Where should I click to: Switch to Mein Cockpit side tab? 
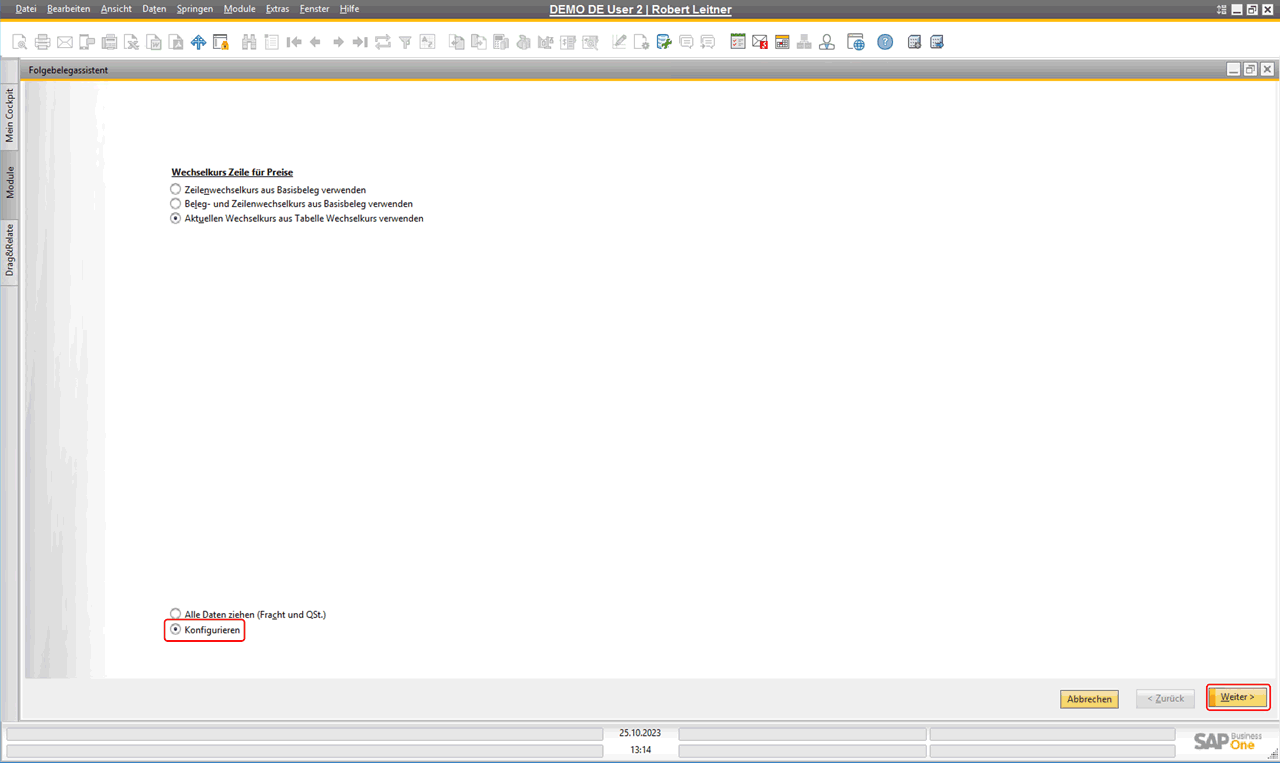(10, 115)
